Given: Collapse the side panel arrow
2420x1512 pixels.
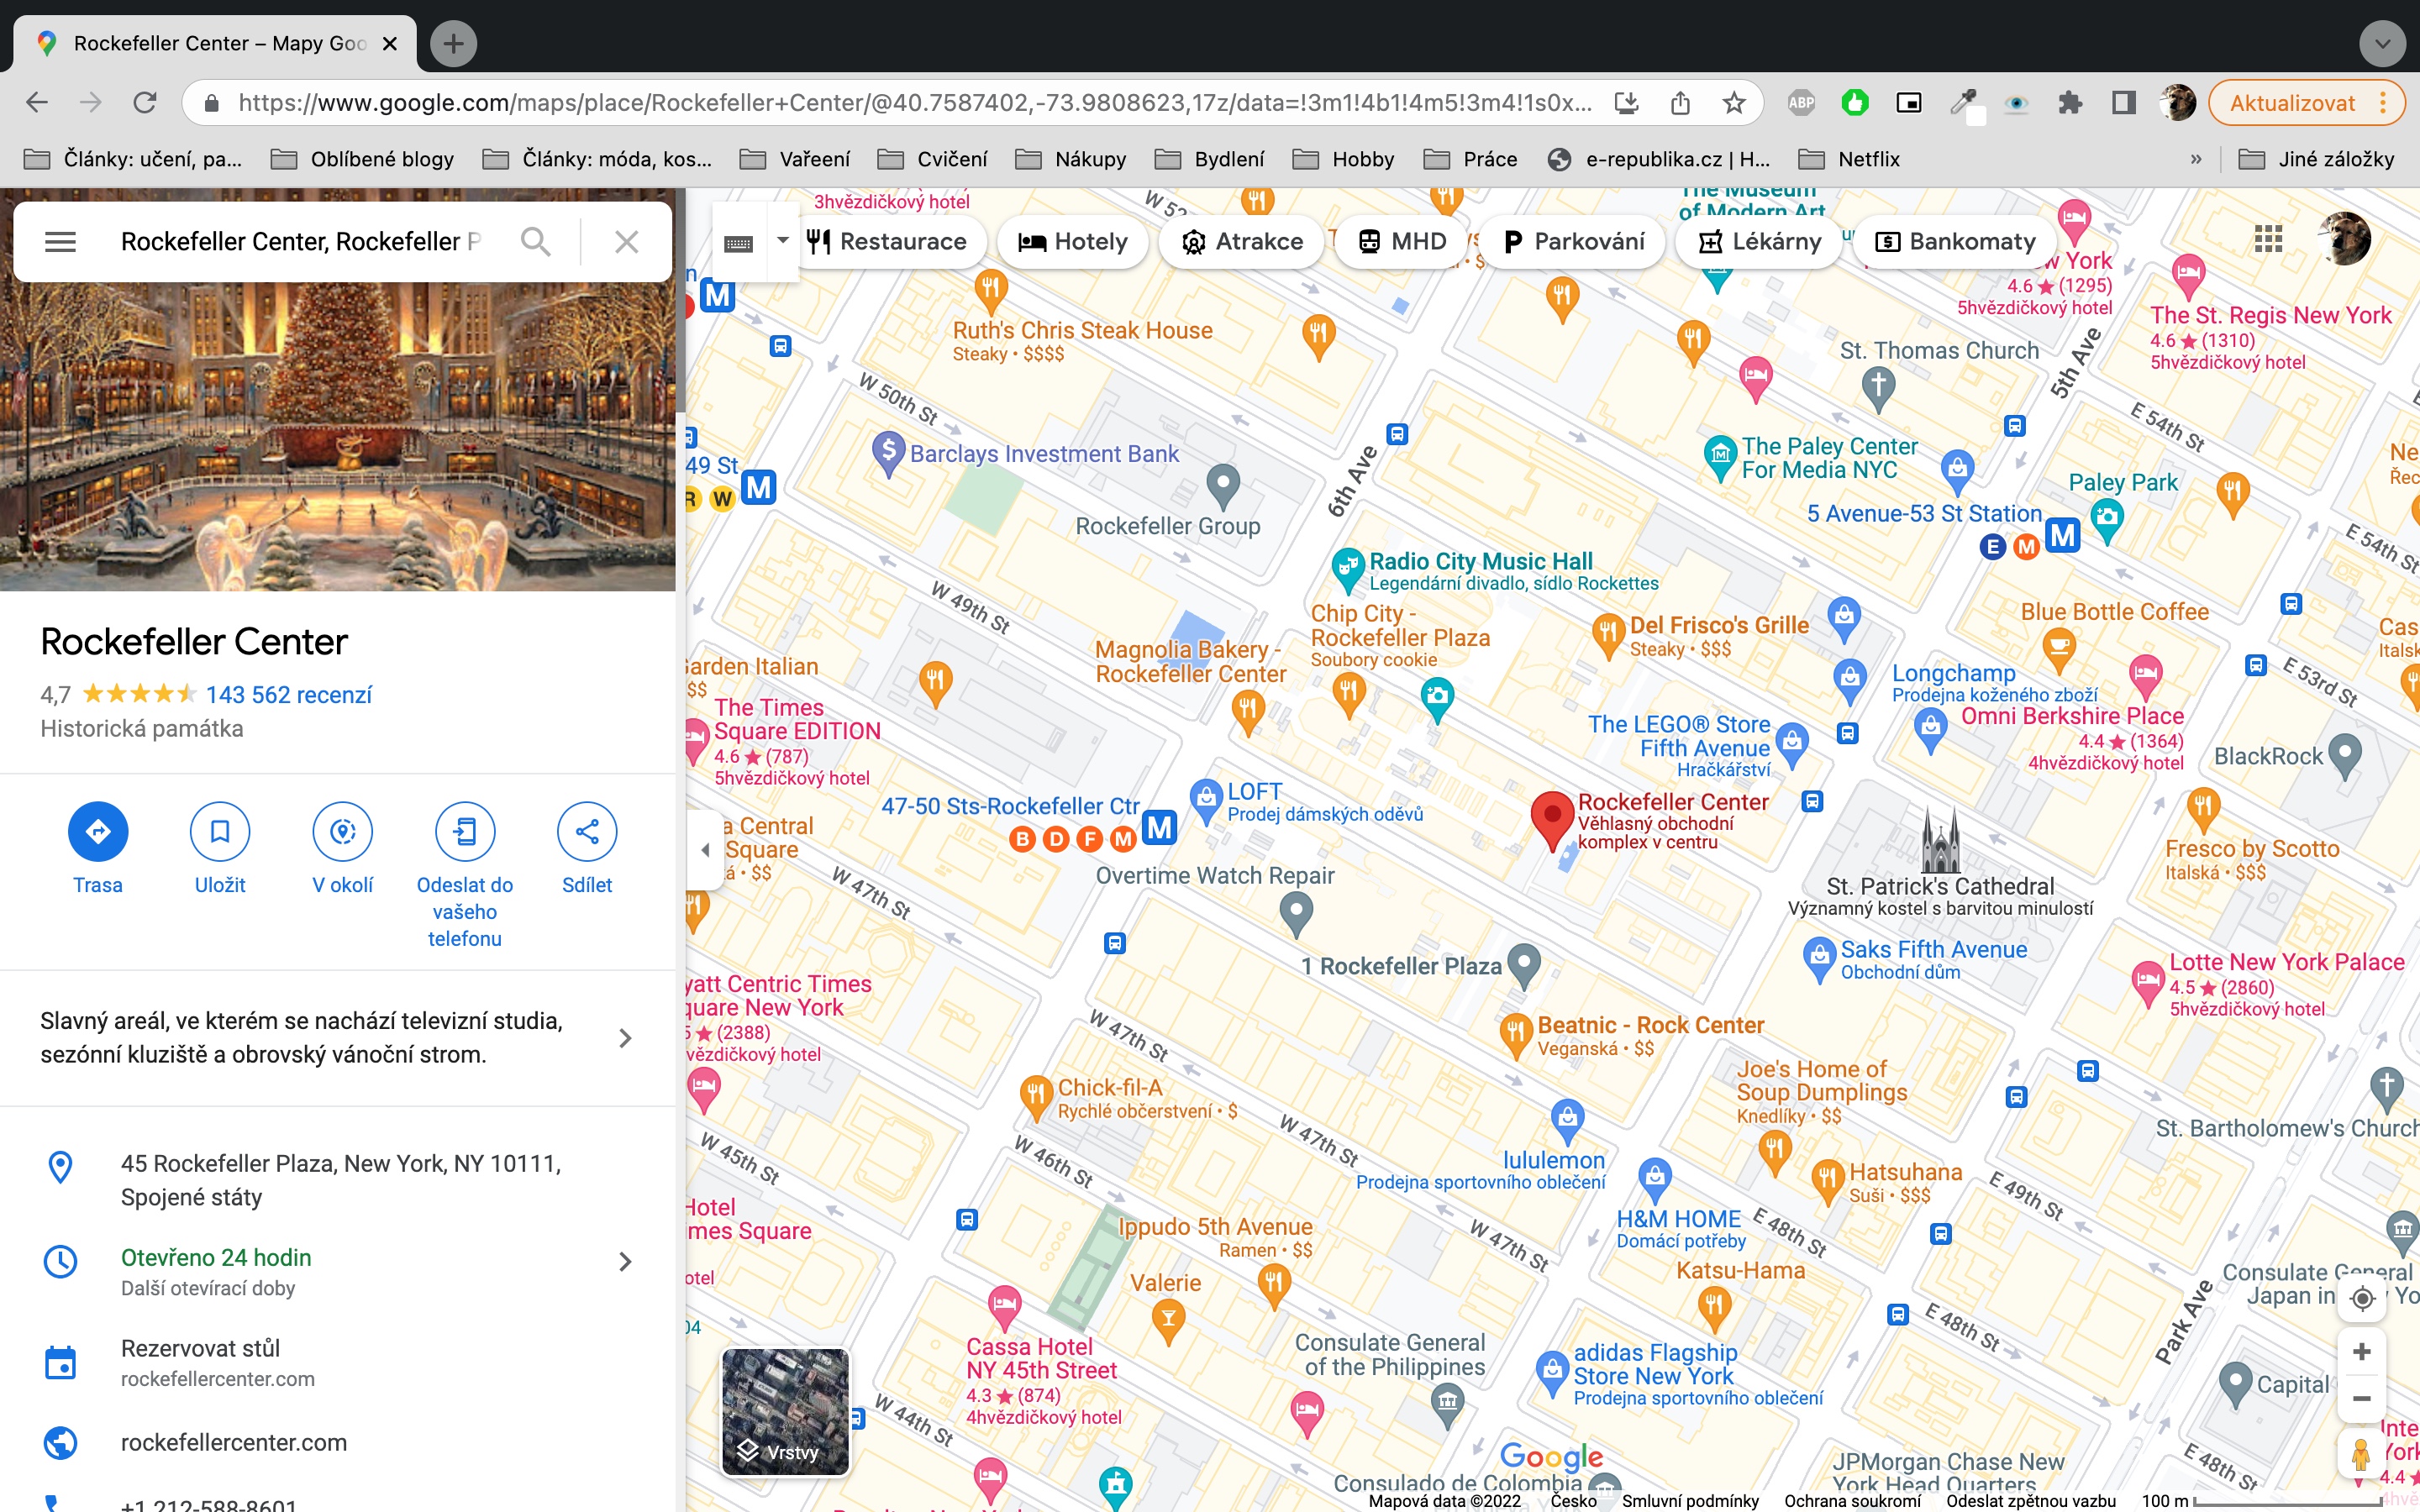Looking at the screenshot, I should [705, 849].
